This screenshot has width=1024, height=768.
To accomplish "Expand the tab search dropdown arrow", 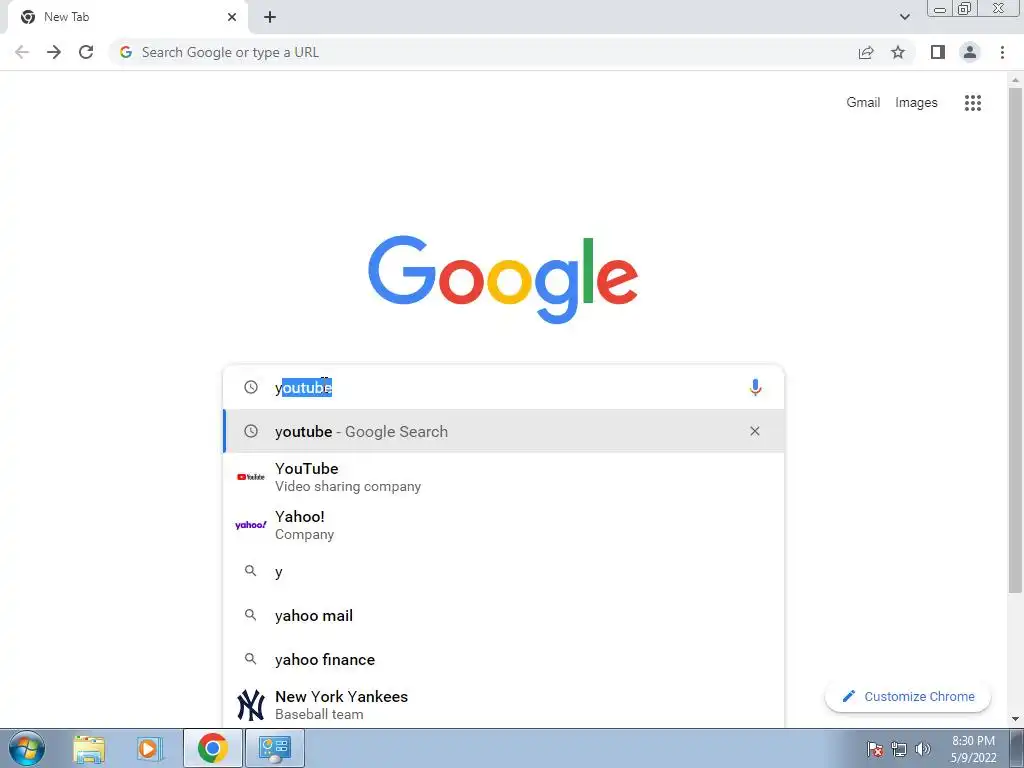I will (x=904, y=17).
